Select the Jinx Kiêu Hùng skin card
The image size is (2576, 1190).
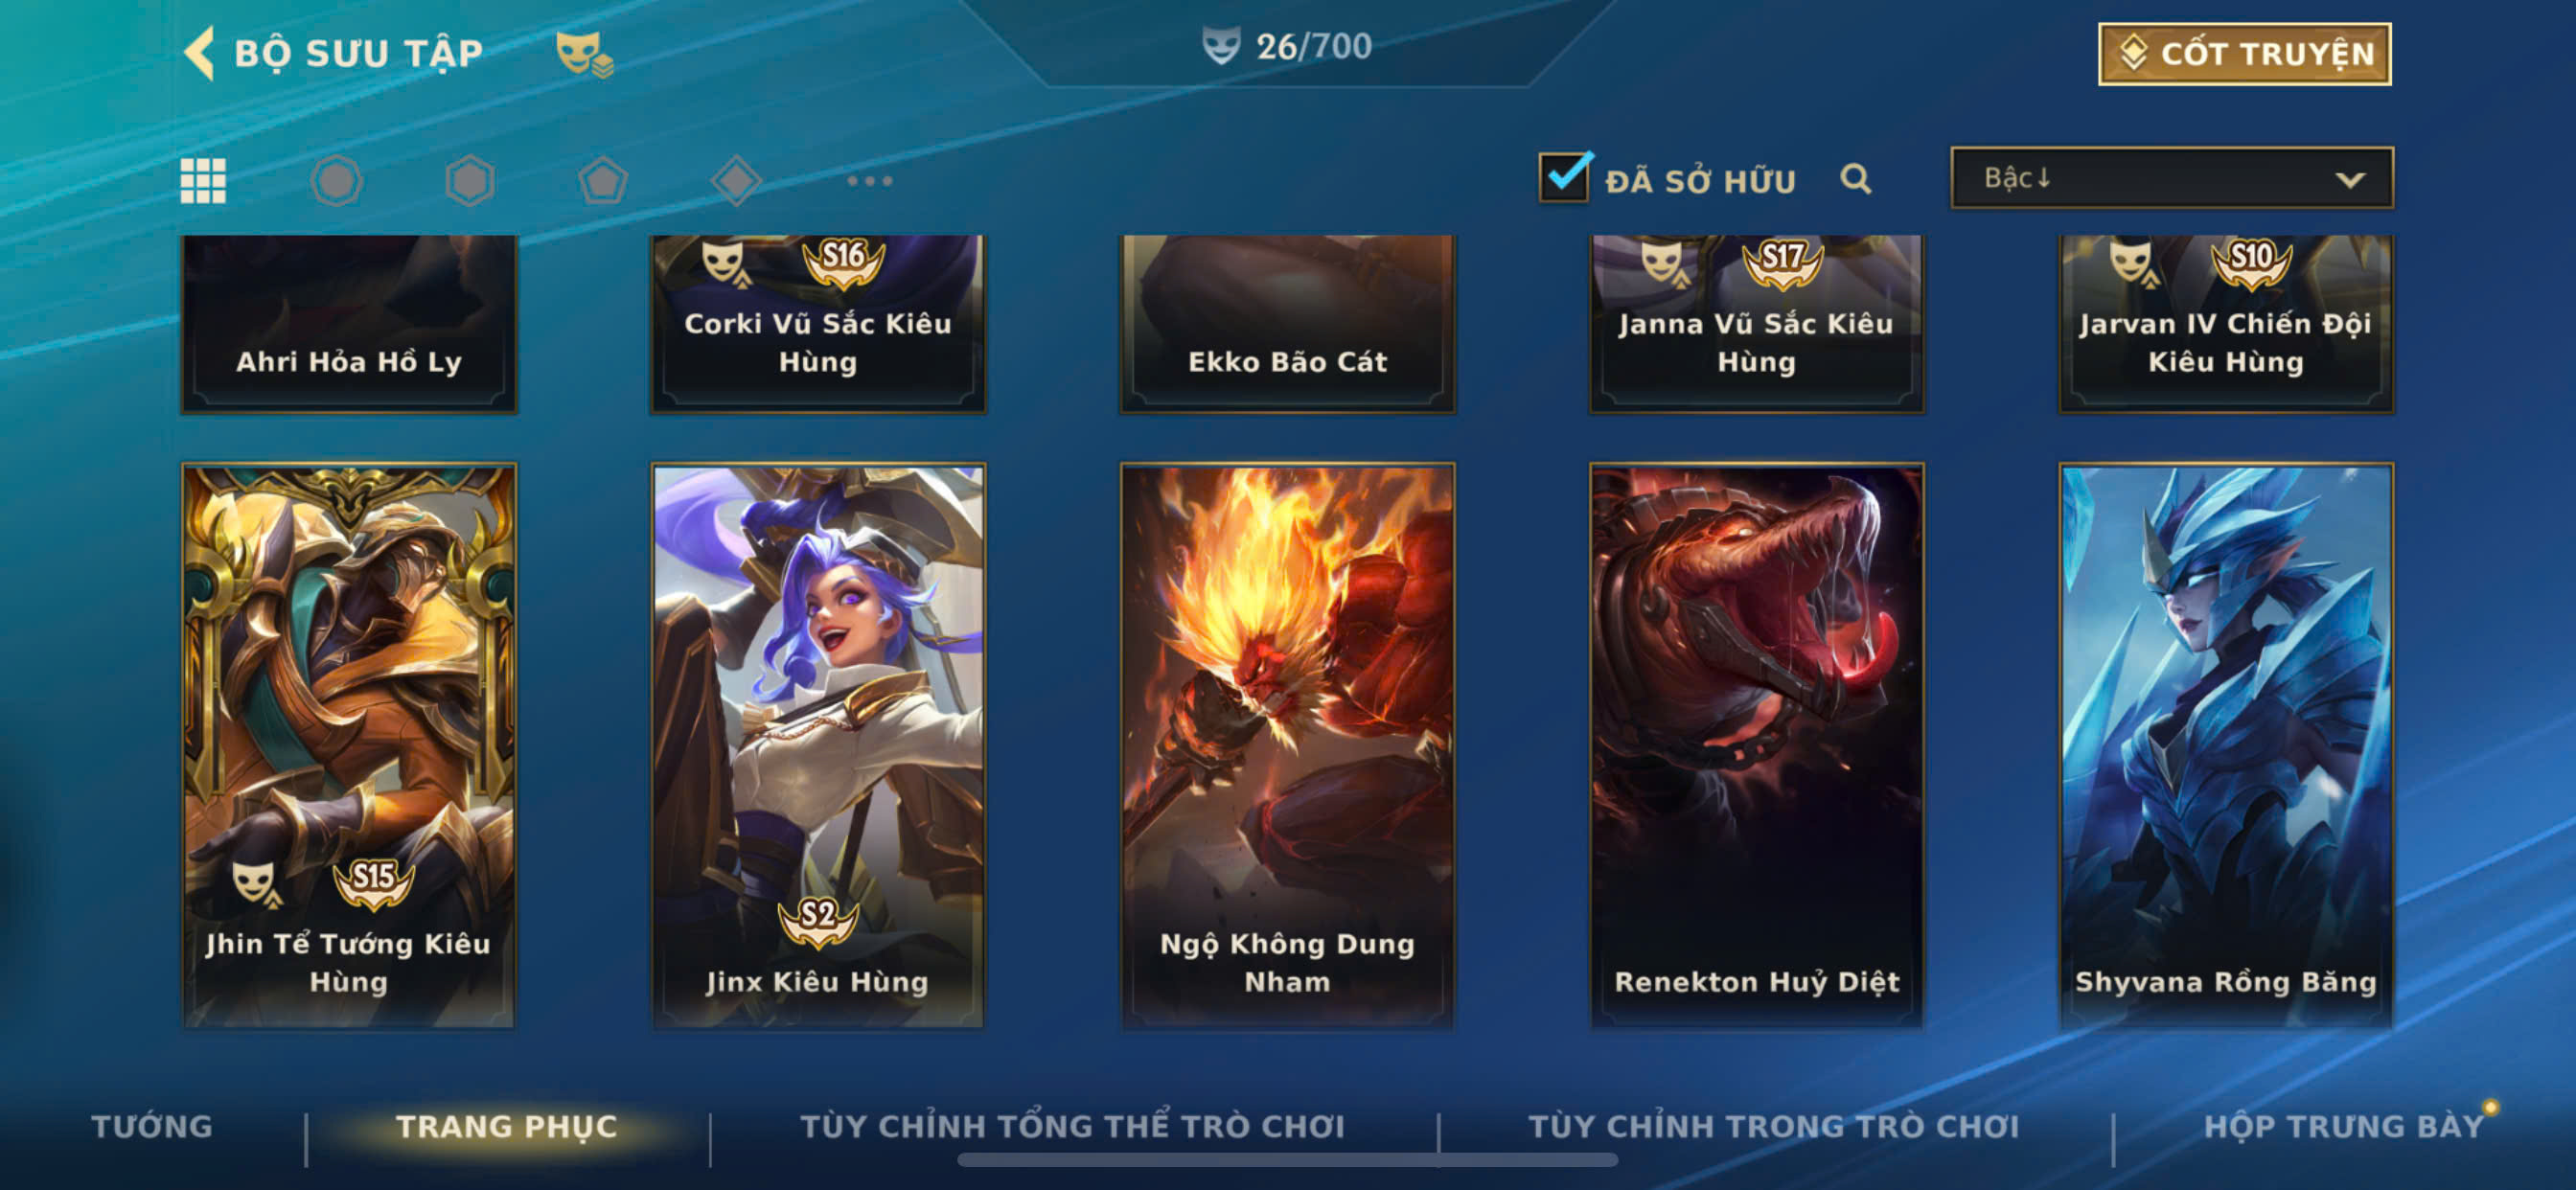[x=818, y=746]
